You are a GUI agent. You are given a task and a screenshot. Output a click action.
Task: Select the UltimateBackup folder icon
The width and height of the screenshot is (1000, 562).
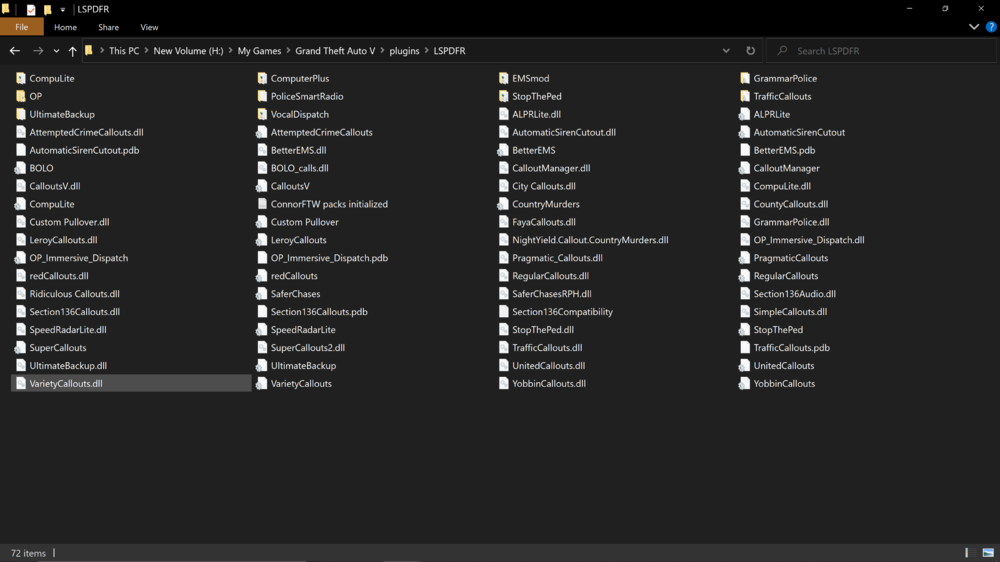click(20, 114)
